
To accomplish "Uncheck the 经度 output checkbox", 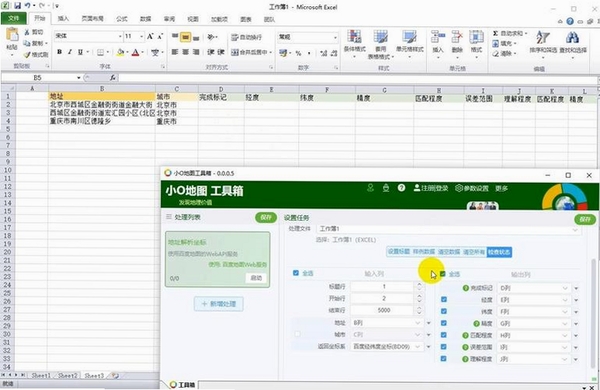I will point(443,300).
